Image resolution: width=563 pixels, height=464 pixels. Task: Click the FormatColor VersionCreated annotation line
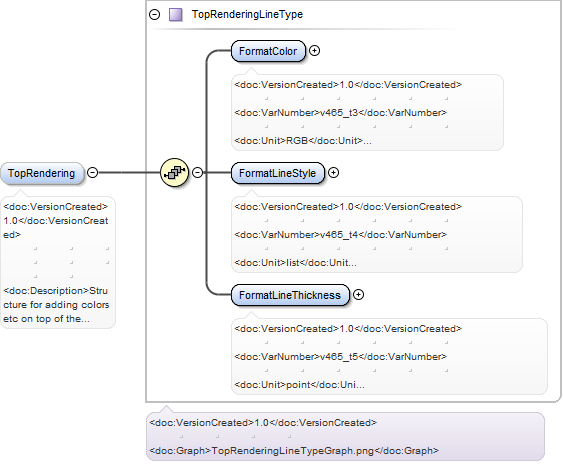point(348,85)
